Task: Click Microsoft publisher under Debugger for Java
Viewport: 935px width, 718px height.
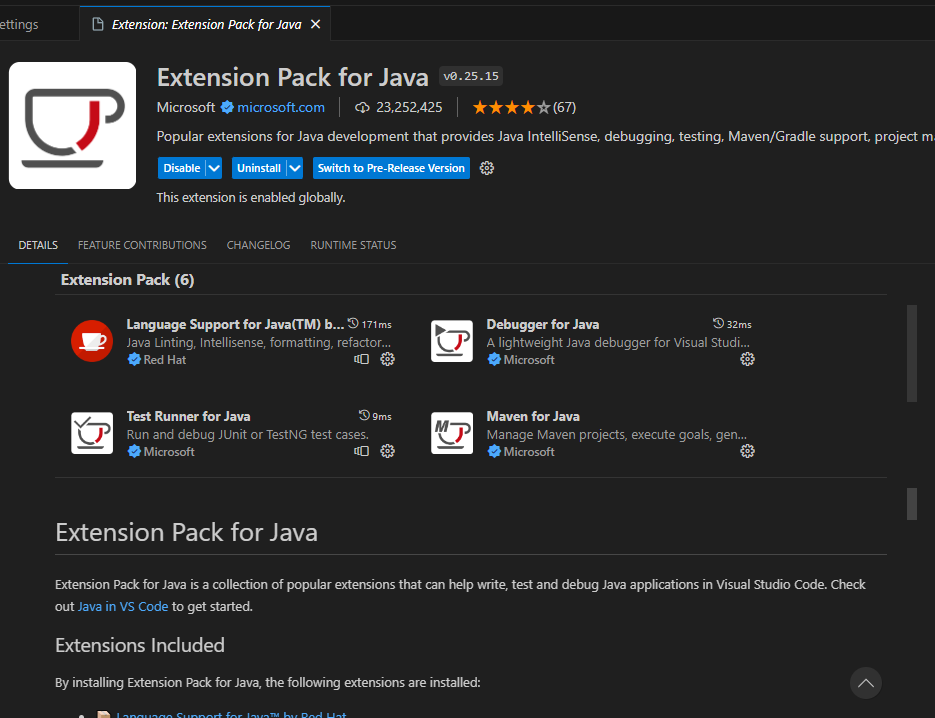Action: (529, 360)
